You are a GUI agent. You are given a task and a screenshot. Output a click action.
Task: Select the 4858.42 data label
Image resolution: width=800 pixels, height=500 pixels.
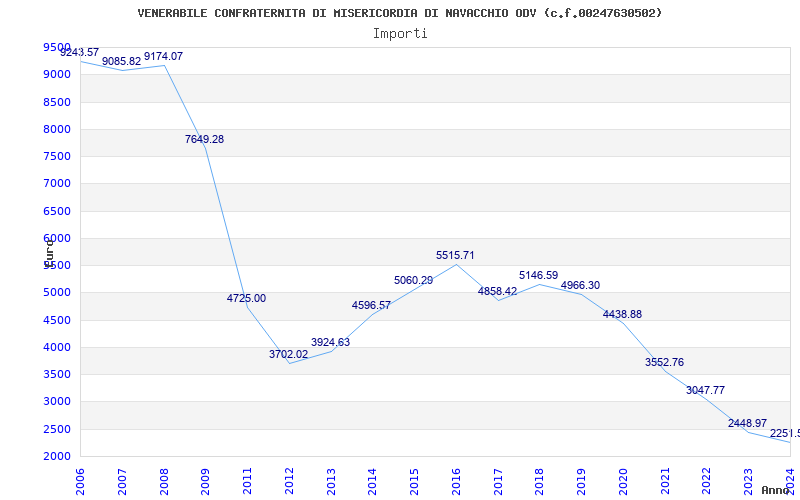(497, 291)
